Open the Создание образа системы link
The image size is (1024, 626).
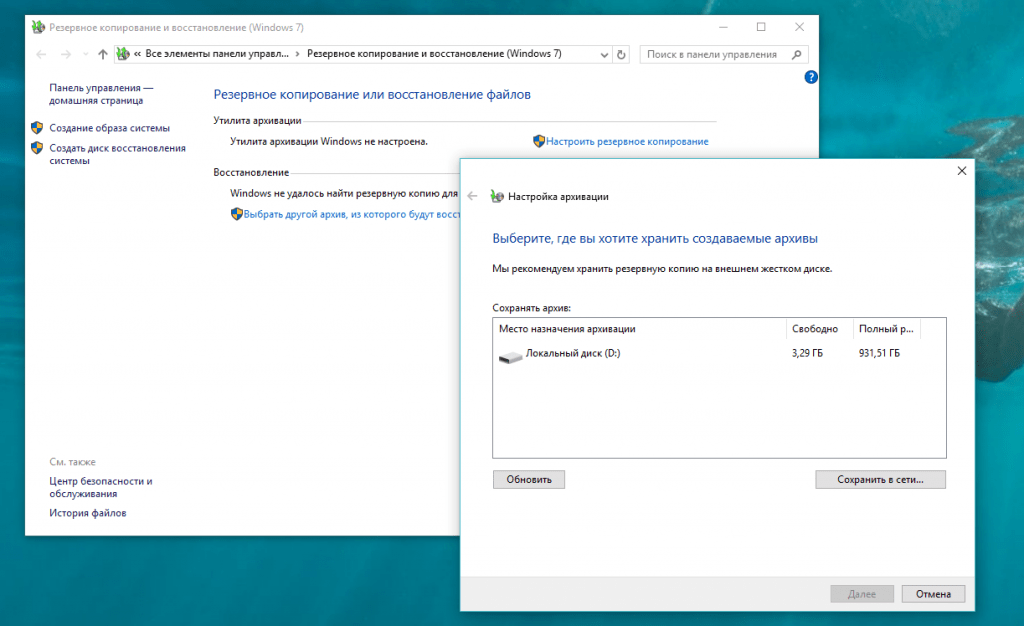(x=109, y=128)
